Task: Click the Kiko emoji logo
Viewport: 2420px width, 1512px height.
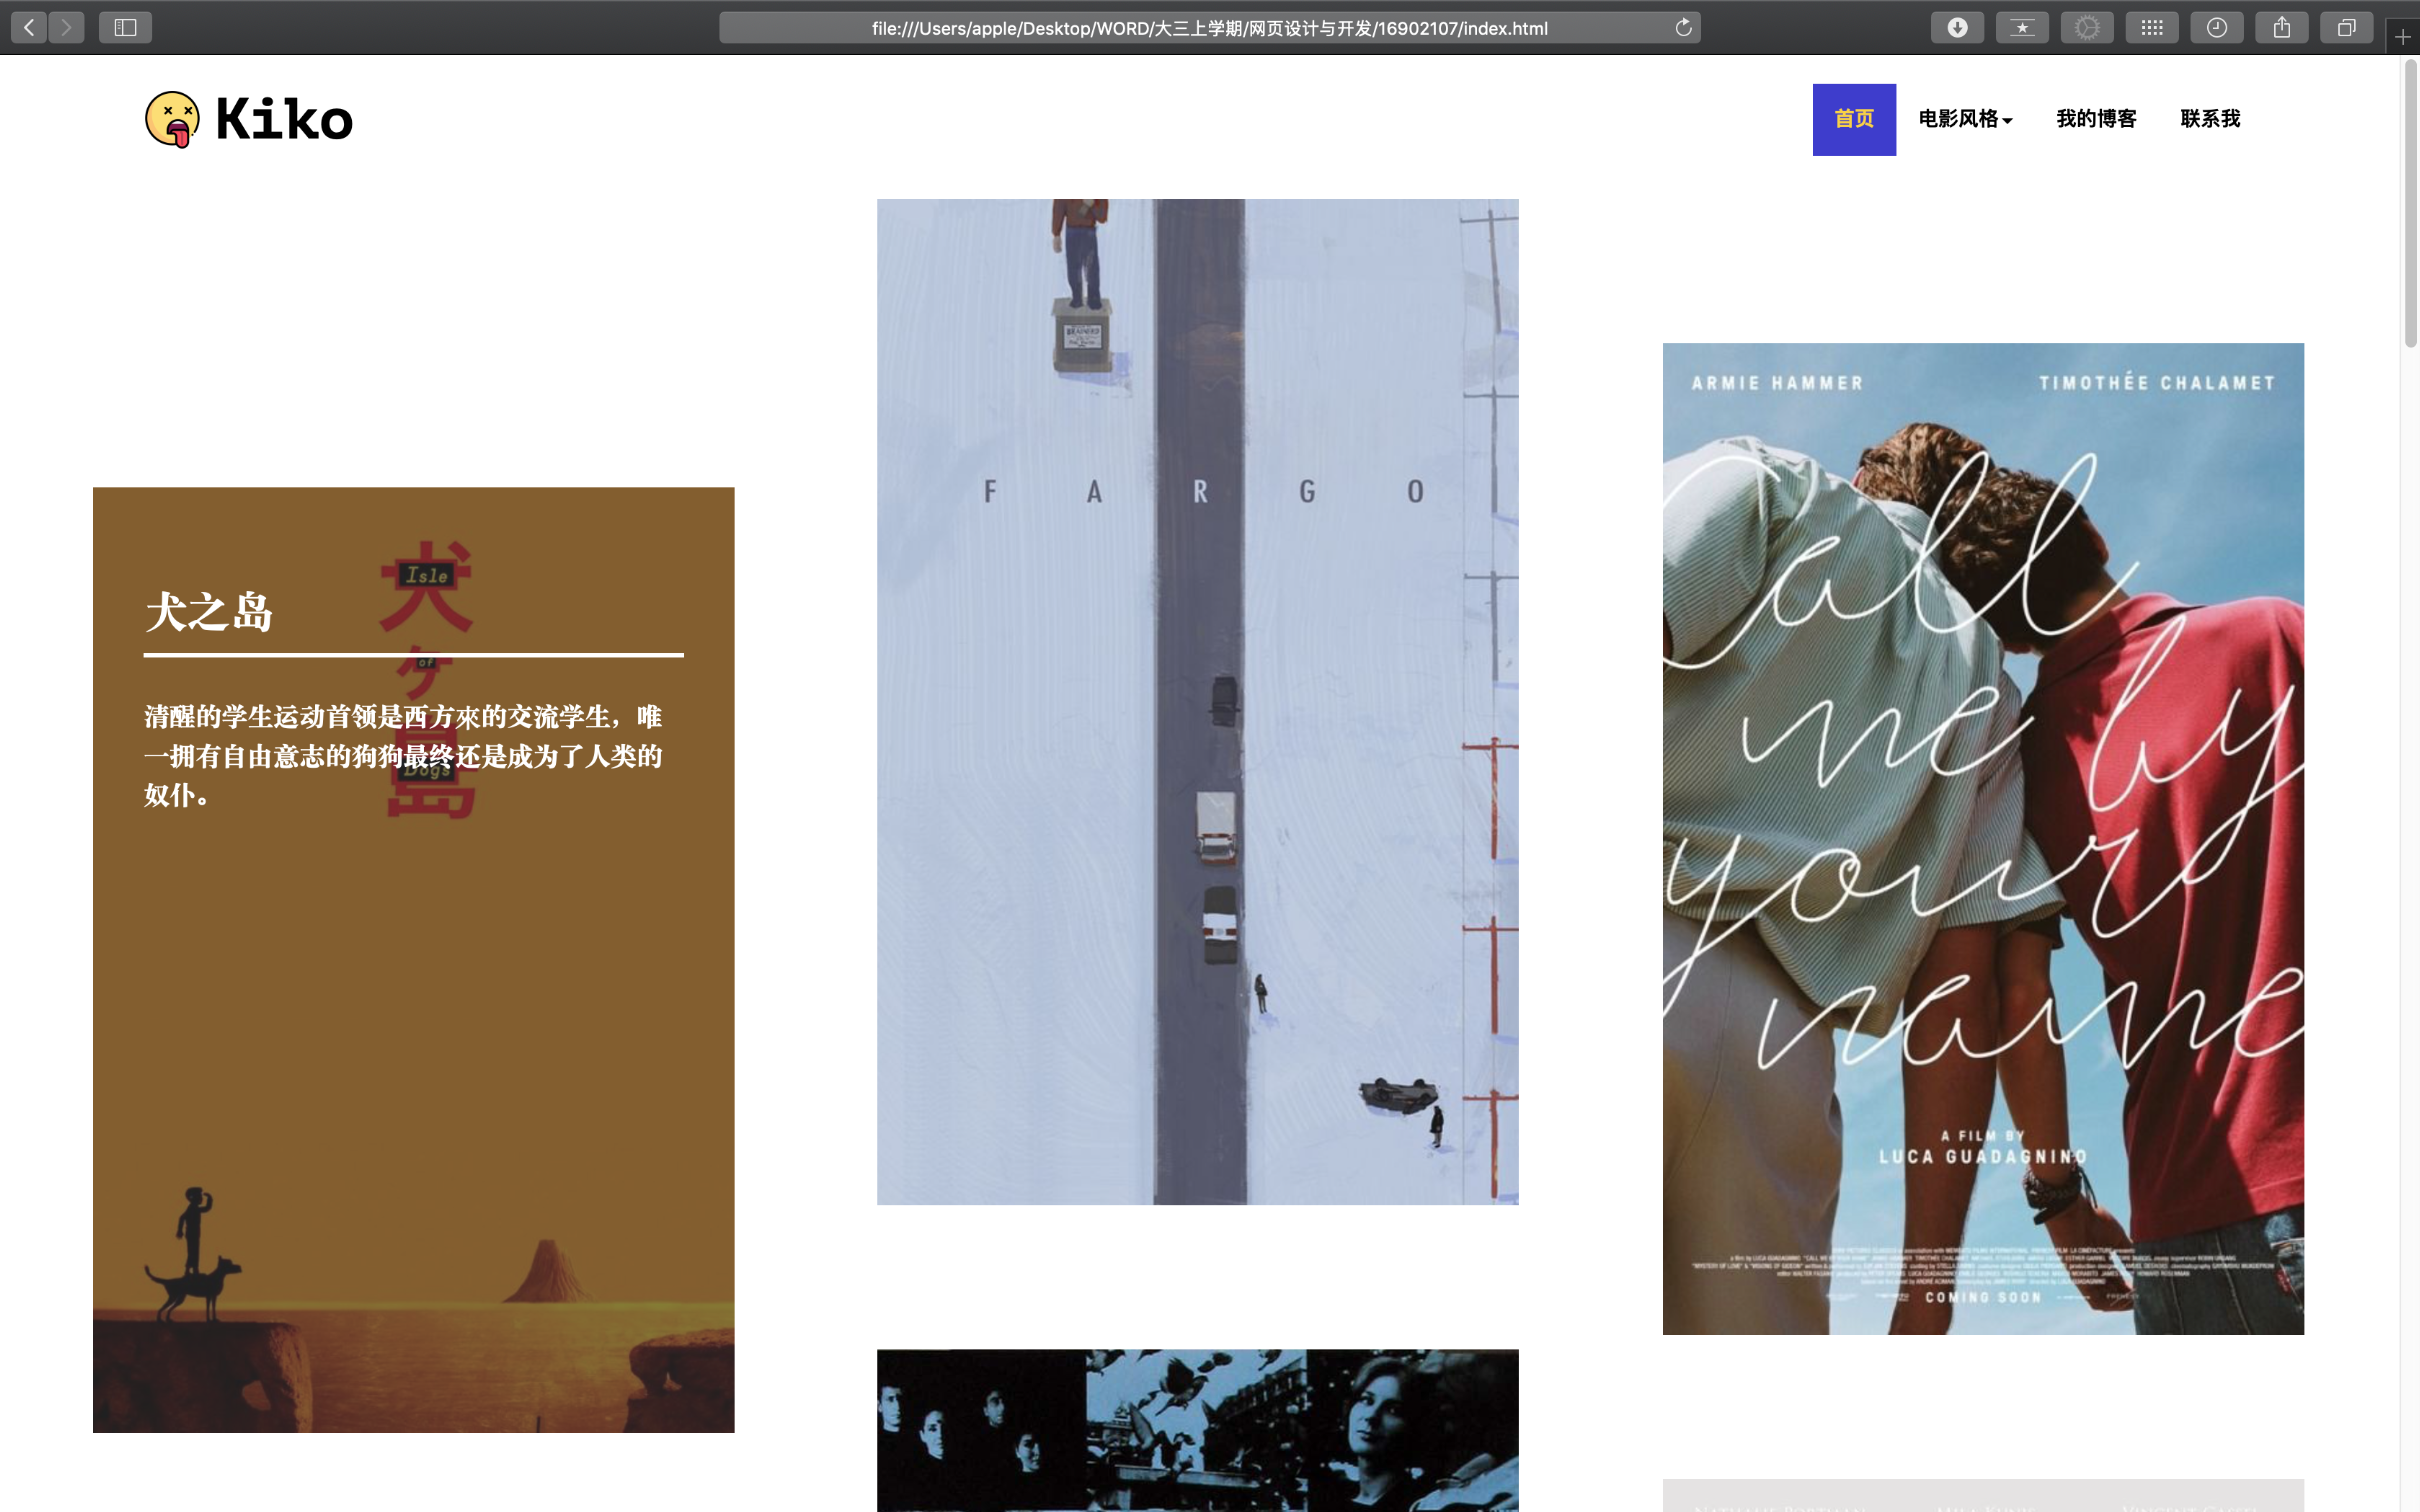Action: point(172,119)
